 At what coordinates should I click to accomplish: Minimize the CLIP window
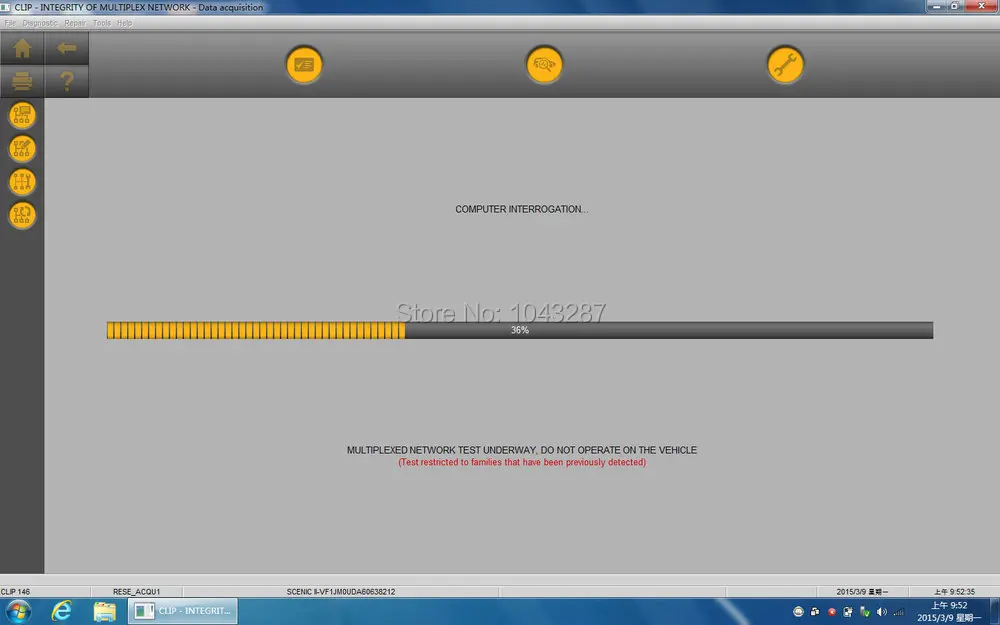(937, 6)
